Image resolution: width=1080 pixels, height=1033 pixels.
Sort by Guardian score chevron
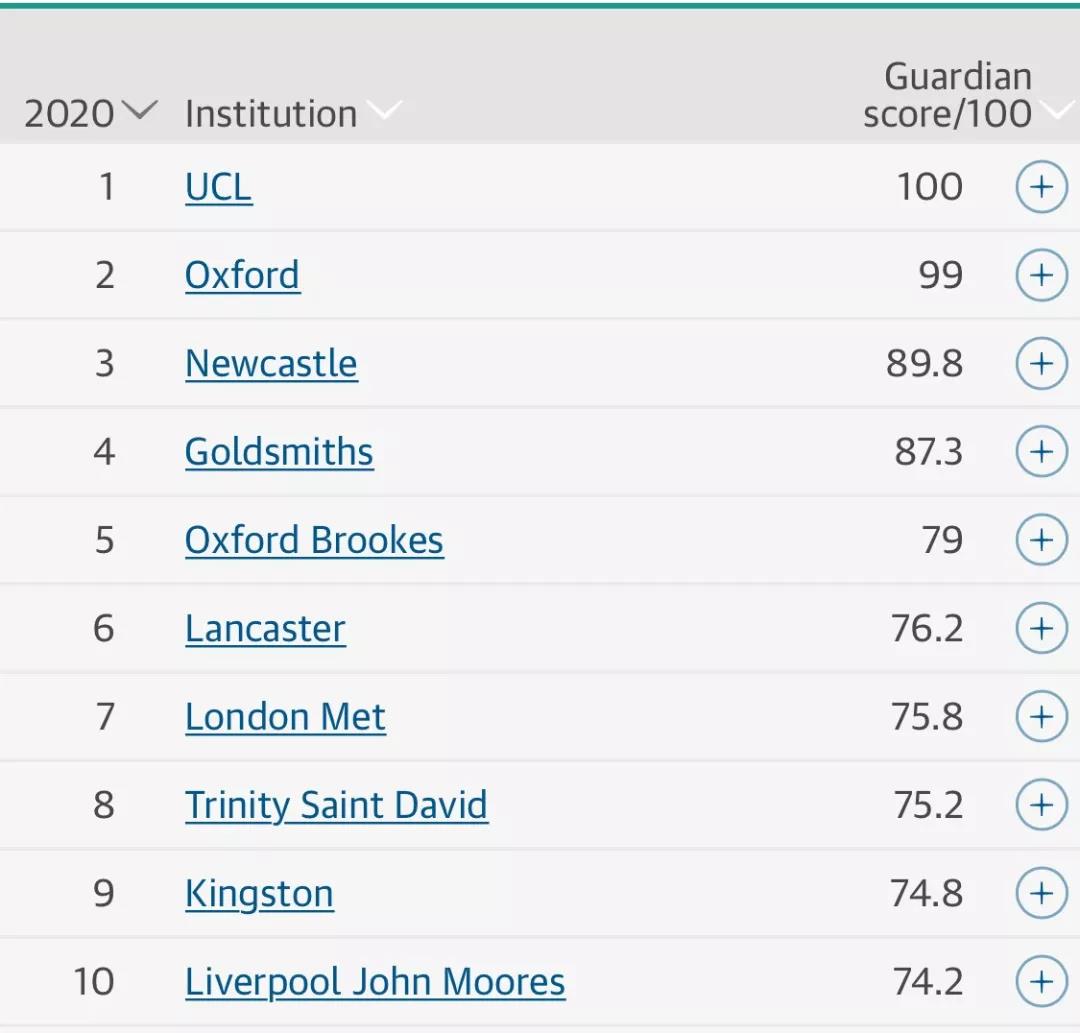click(1061, 110)
